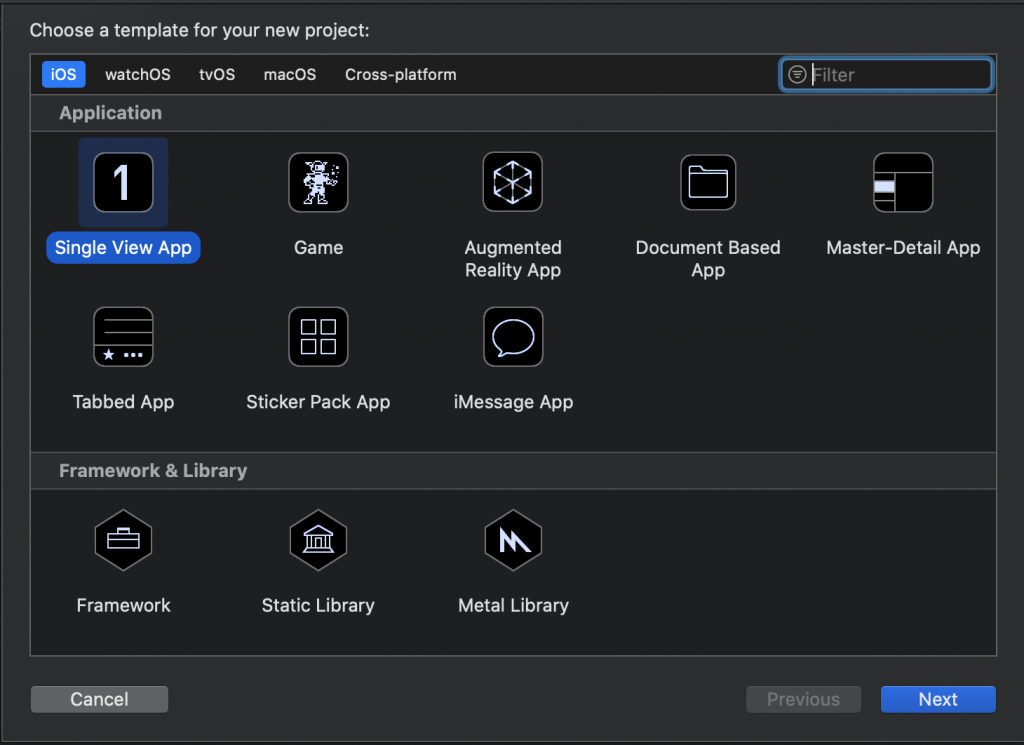Choose the Master-Detail App icon
Viewport: 1024px width, 745px height.
[x=903, y=182]
